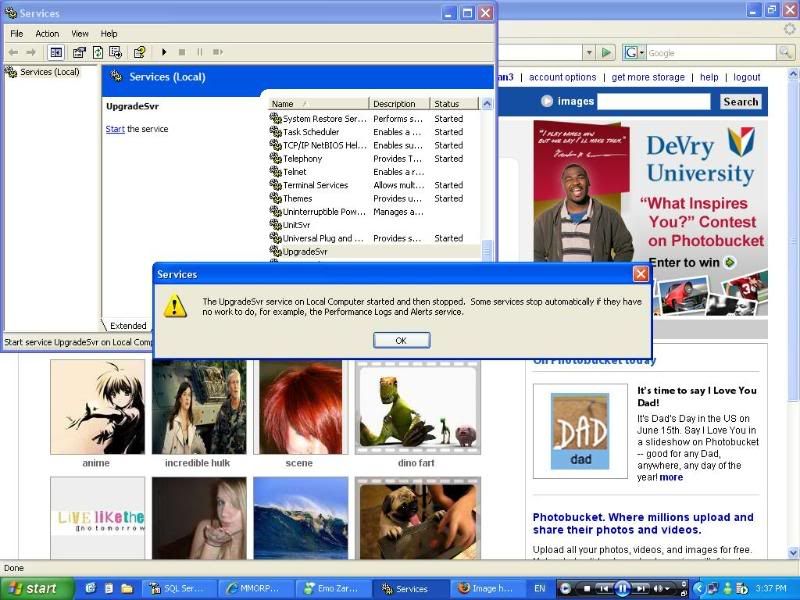Toggle the Show/Hide Console Tree icon

(x=56, y=52)
